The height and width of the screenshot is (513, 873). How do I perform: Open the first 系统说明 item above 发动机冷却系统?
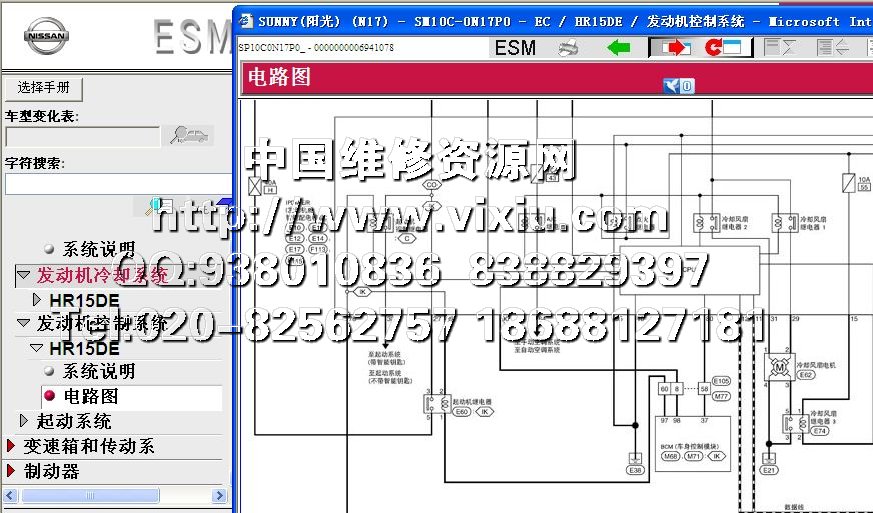tap(98, 249)
